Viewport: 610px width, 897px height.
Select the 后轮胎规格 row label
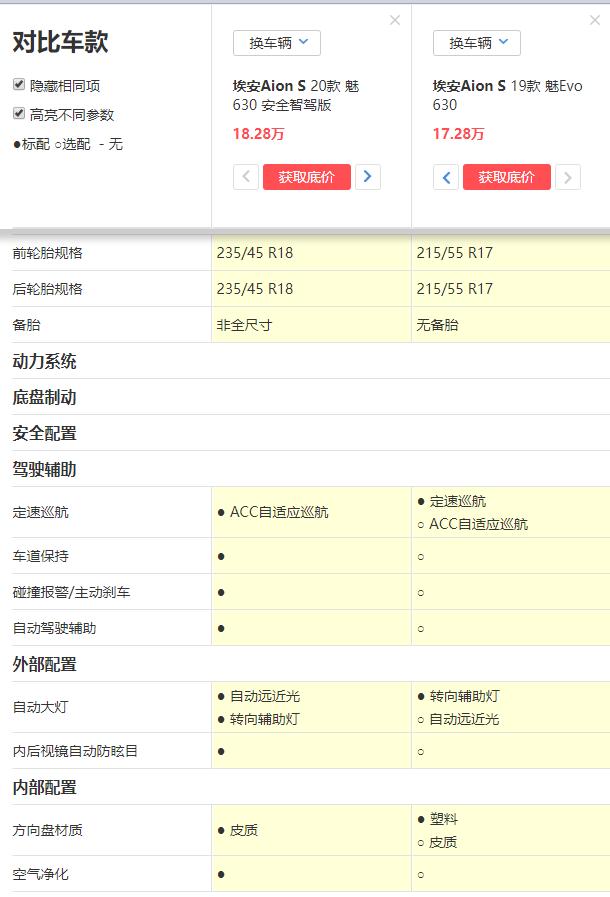click(x=47, y=289)
